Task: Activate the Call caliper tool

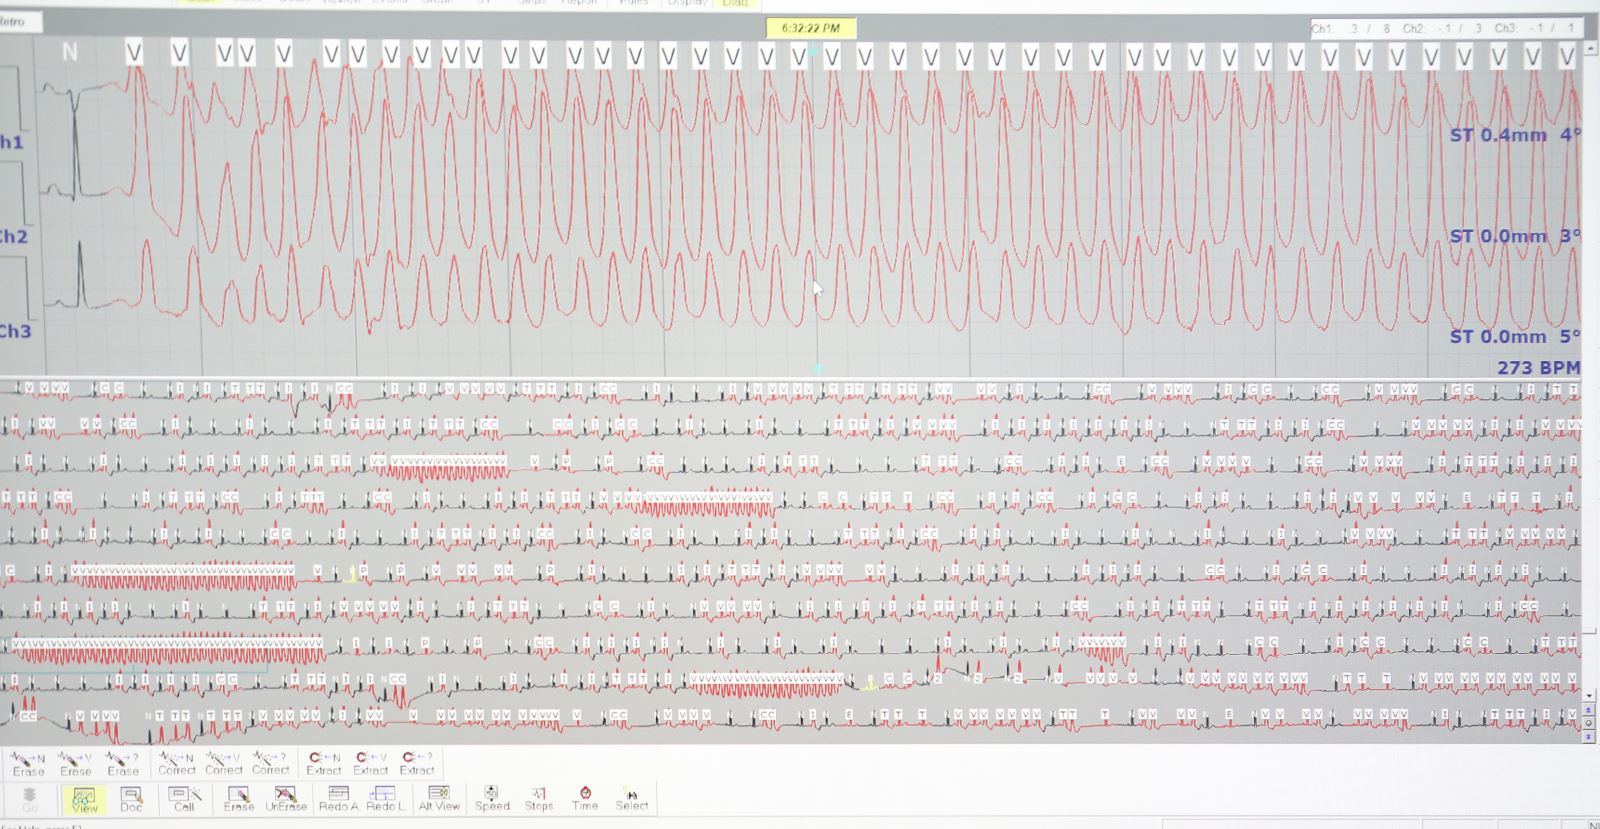Action: (185, 799)
